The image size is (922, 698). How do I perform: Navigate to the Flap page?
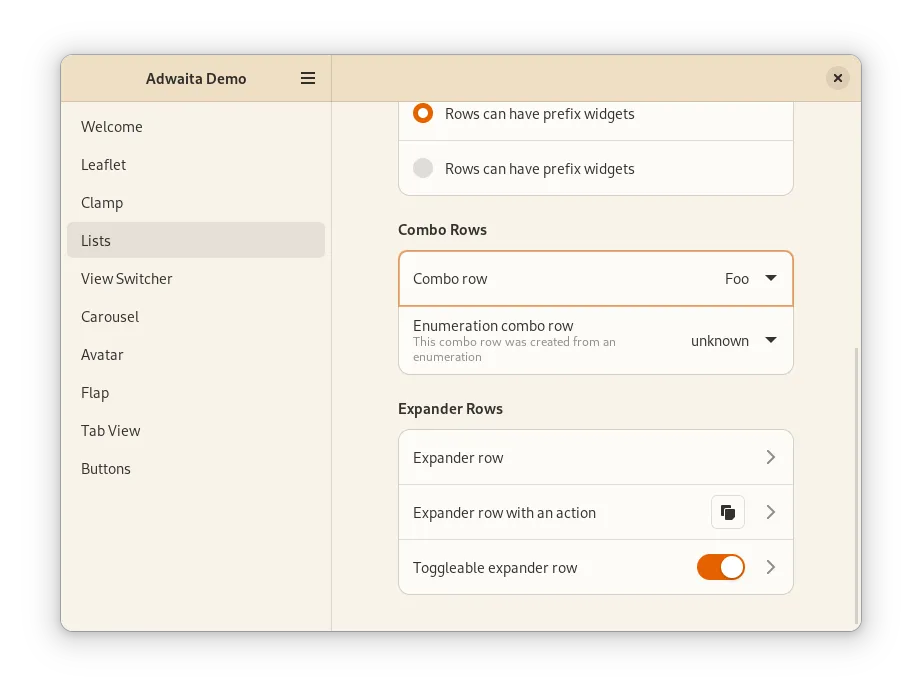95,393
